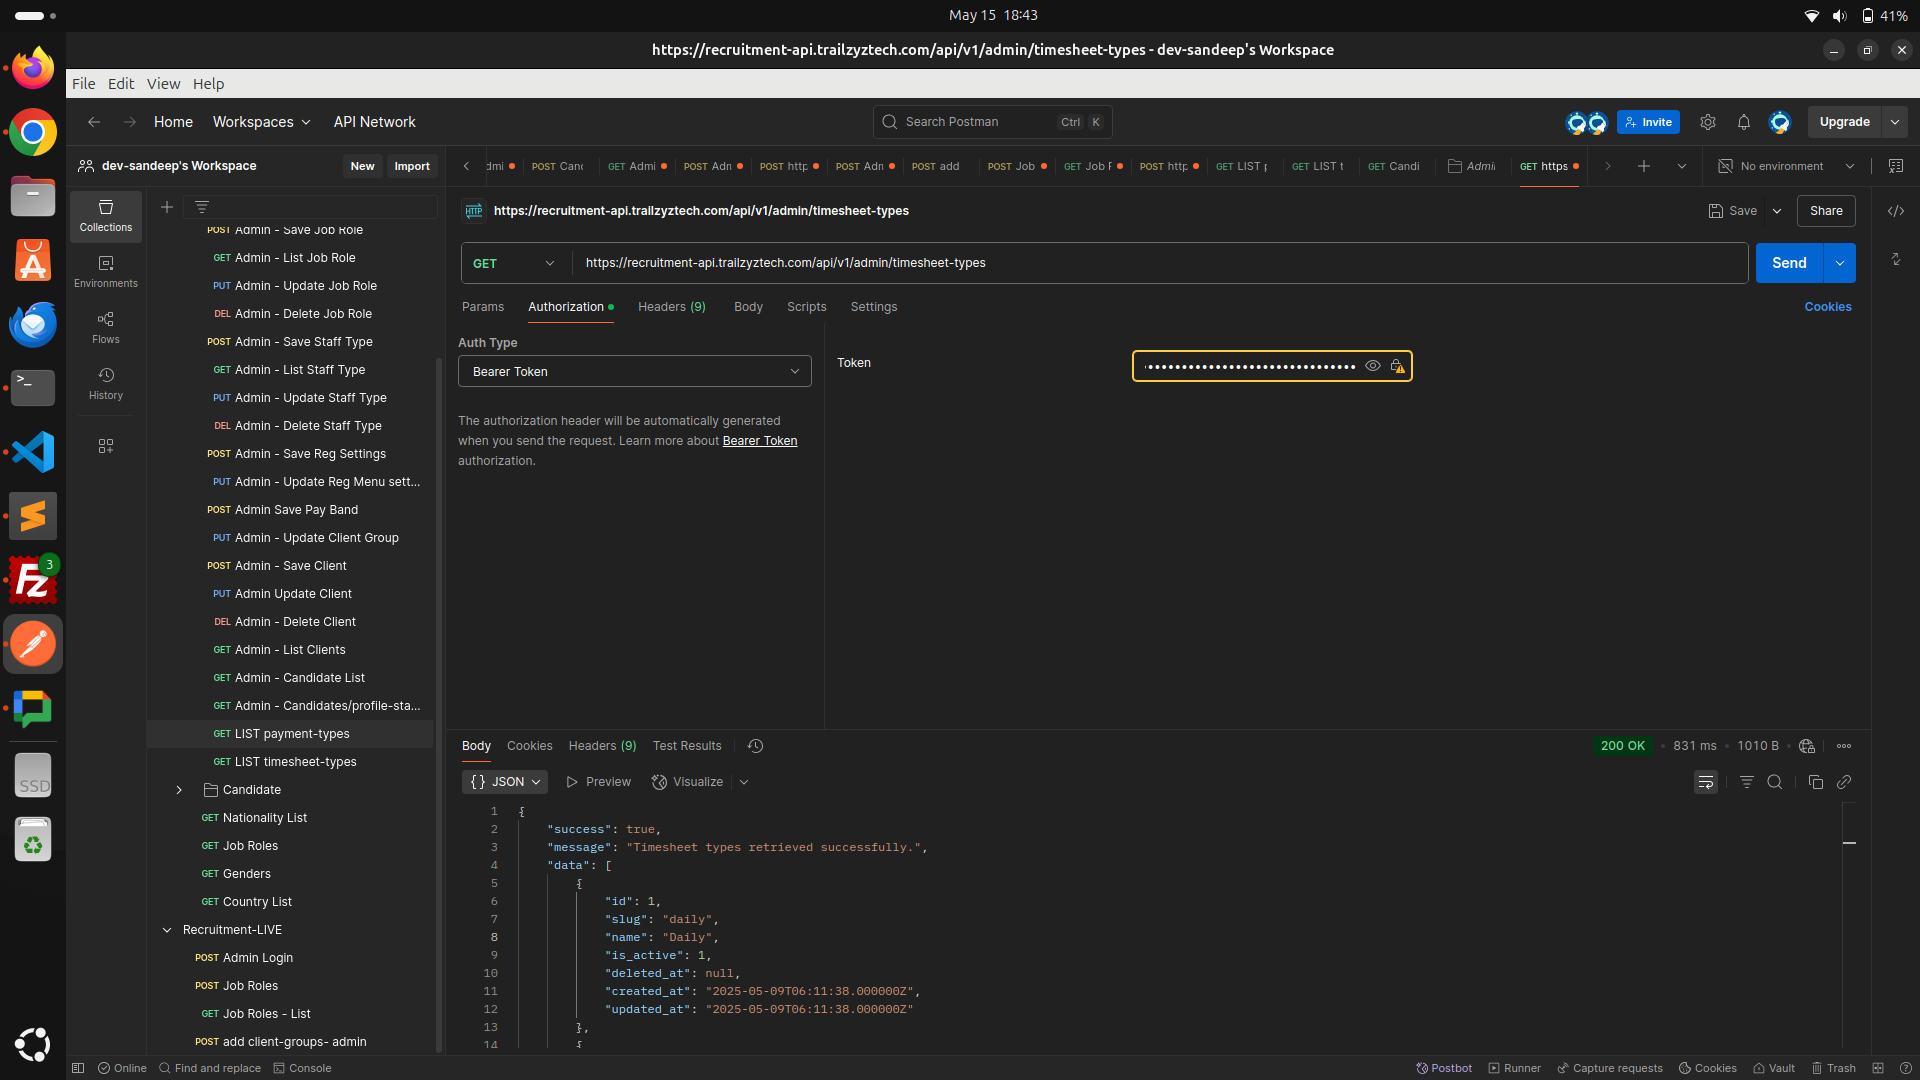Click the masked Token input field
This screenshot has height=1080, width=1920.
[1250, 366]
